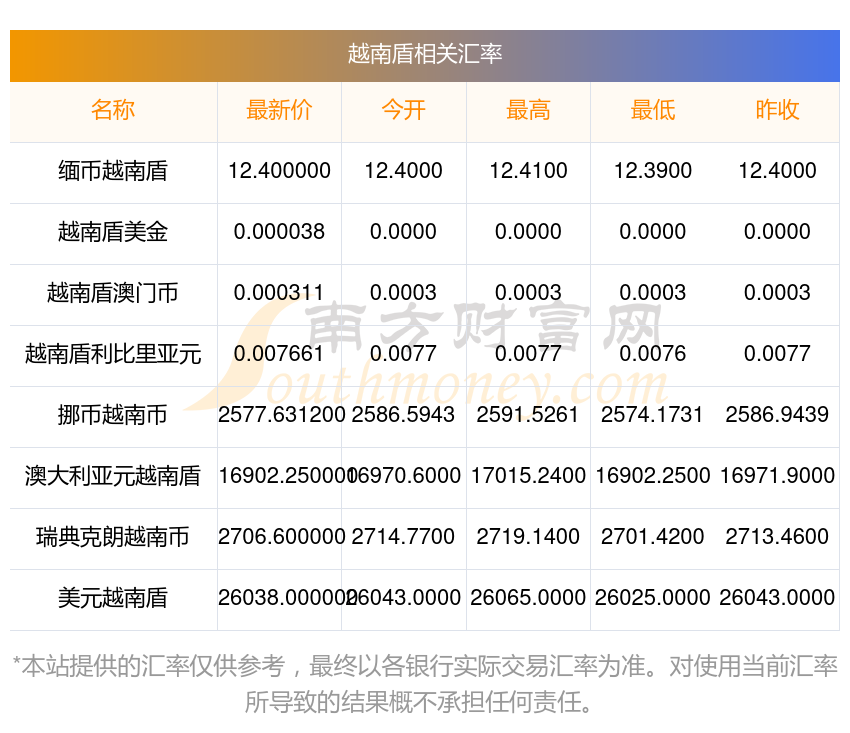Click the latest price 0.007661
Screen dimensions: 850x733
click(x=279, y=354)
